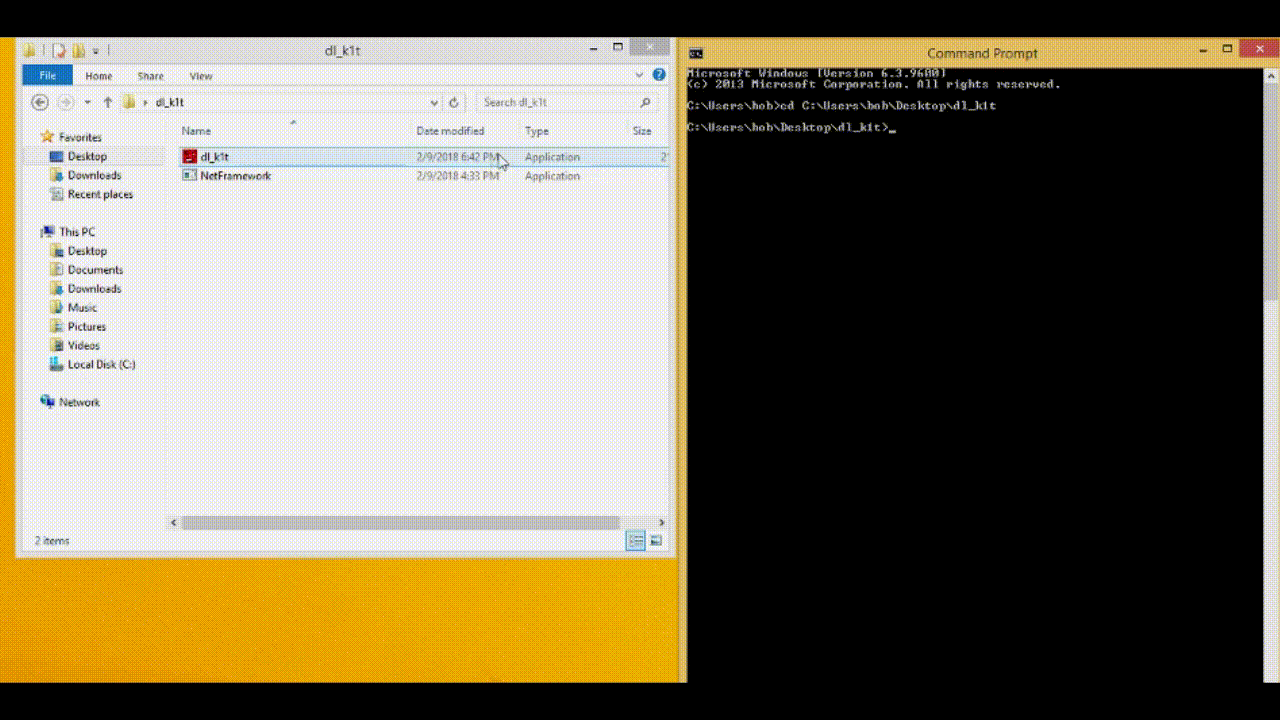Open the Home ribbon tab

pyautogui.click(x=99, y=76)
